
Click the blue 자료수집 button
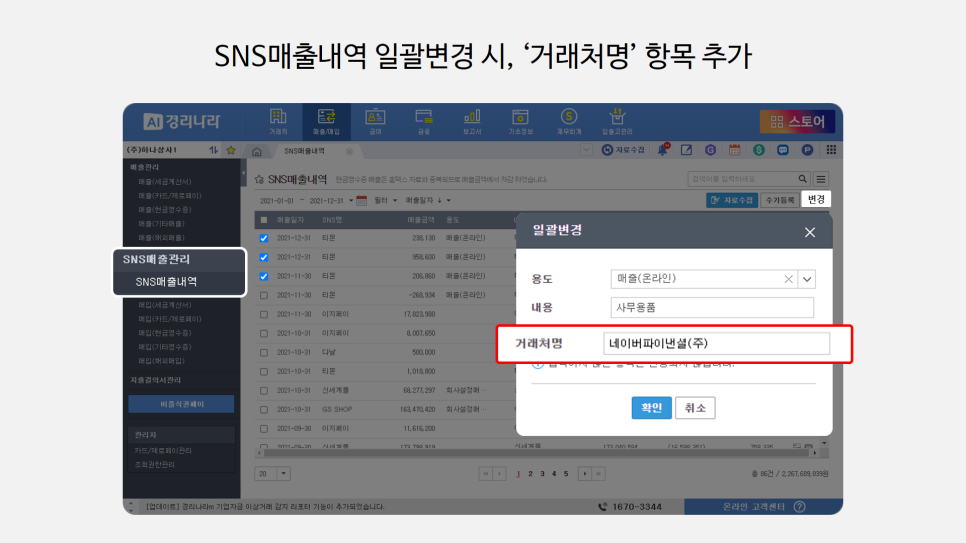(x=732, y=200)
